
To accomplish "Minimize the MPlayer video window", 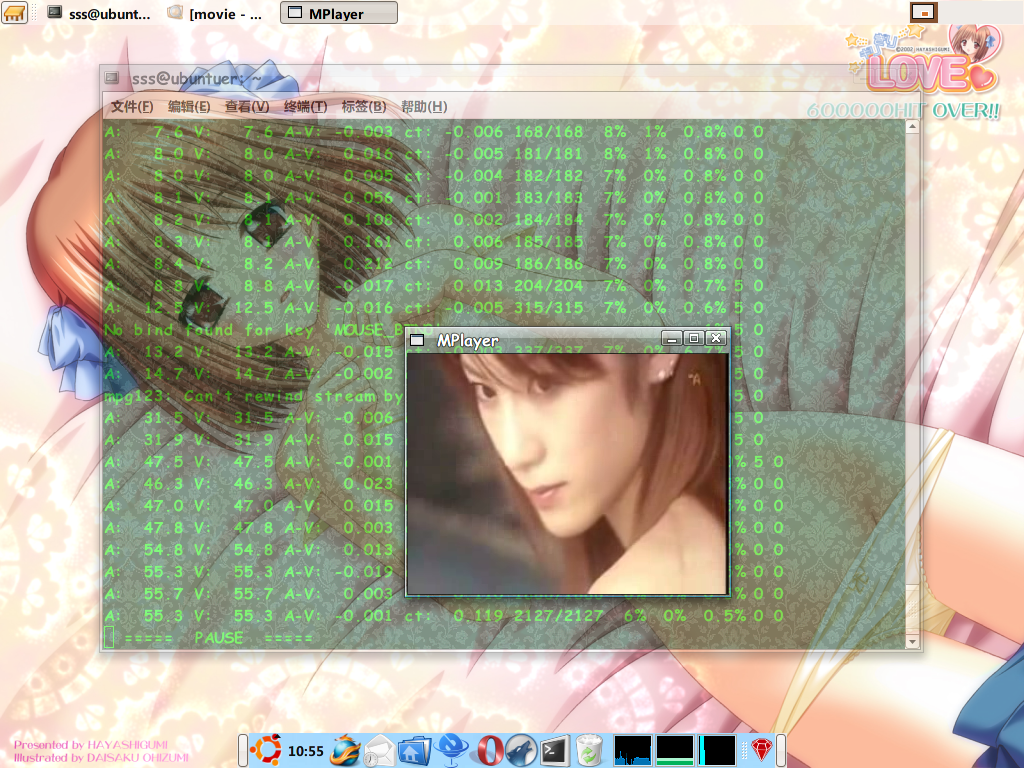I will click(x=671, y=338).
